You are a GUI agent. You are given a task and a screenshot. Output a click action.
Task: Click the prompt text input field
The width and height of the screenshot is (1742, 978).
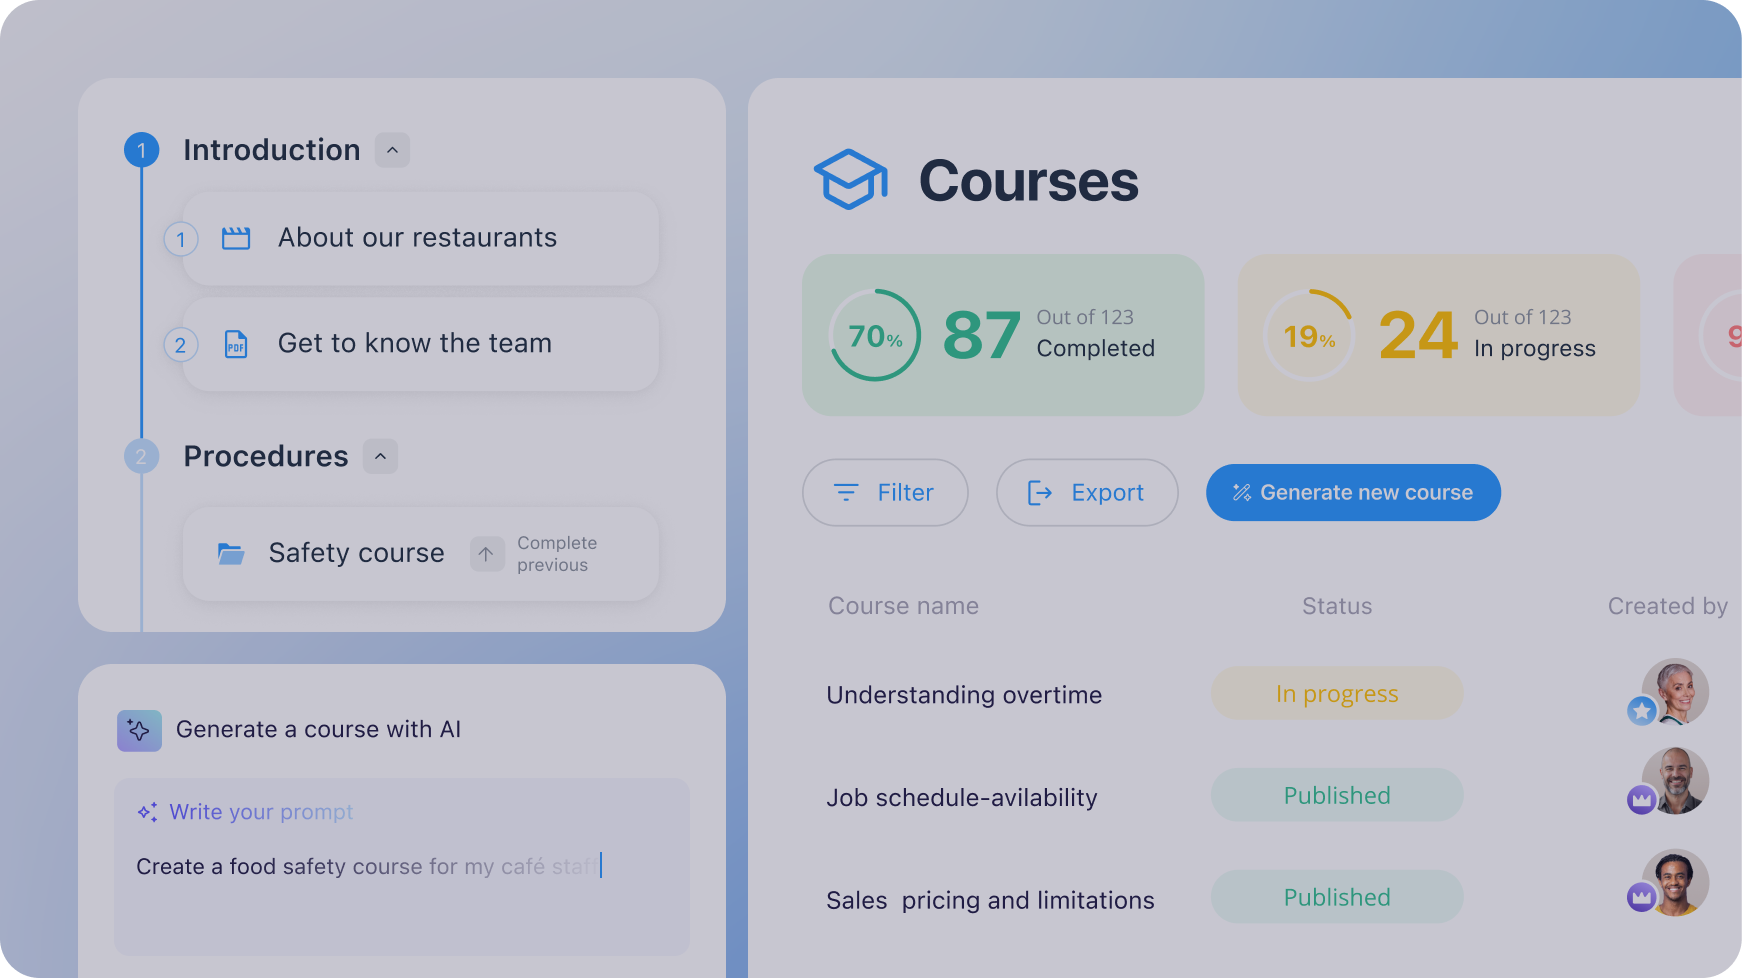tap(401, 866)
